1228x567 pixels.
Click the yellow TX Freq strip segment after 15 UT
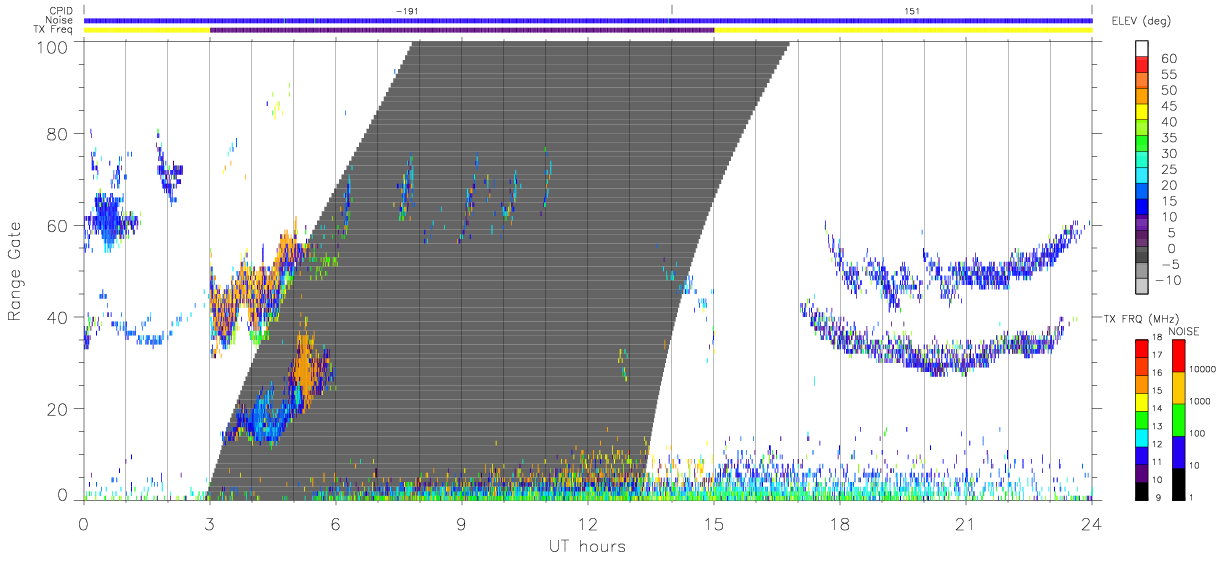(x=904, y=30)
